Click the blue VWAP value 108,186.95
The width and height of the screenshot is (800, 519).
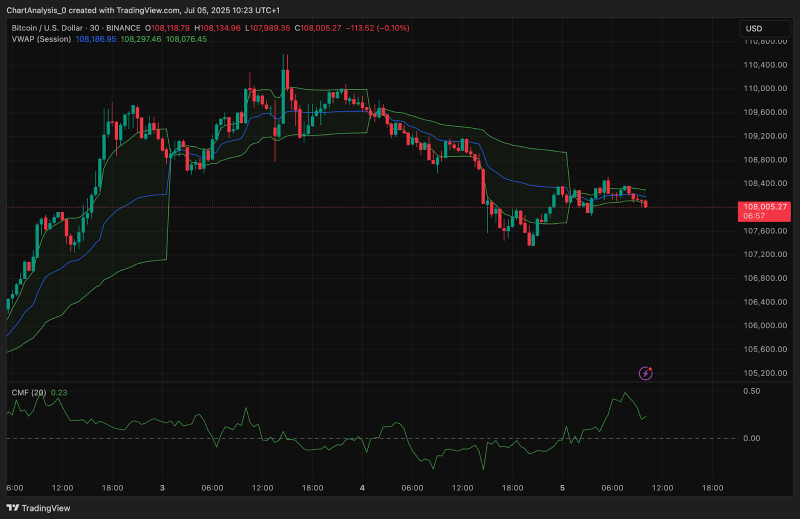coord(96,39)
